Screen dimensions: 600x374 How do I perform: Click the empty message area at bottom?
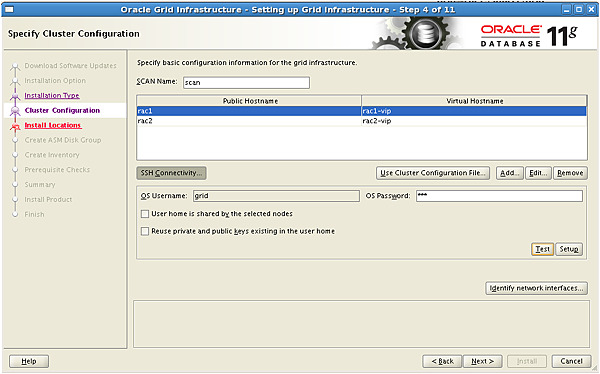(362, 324)
